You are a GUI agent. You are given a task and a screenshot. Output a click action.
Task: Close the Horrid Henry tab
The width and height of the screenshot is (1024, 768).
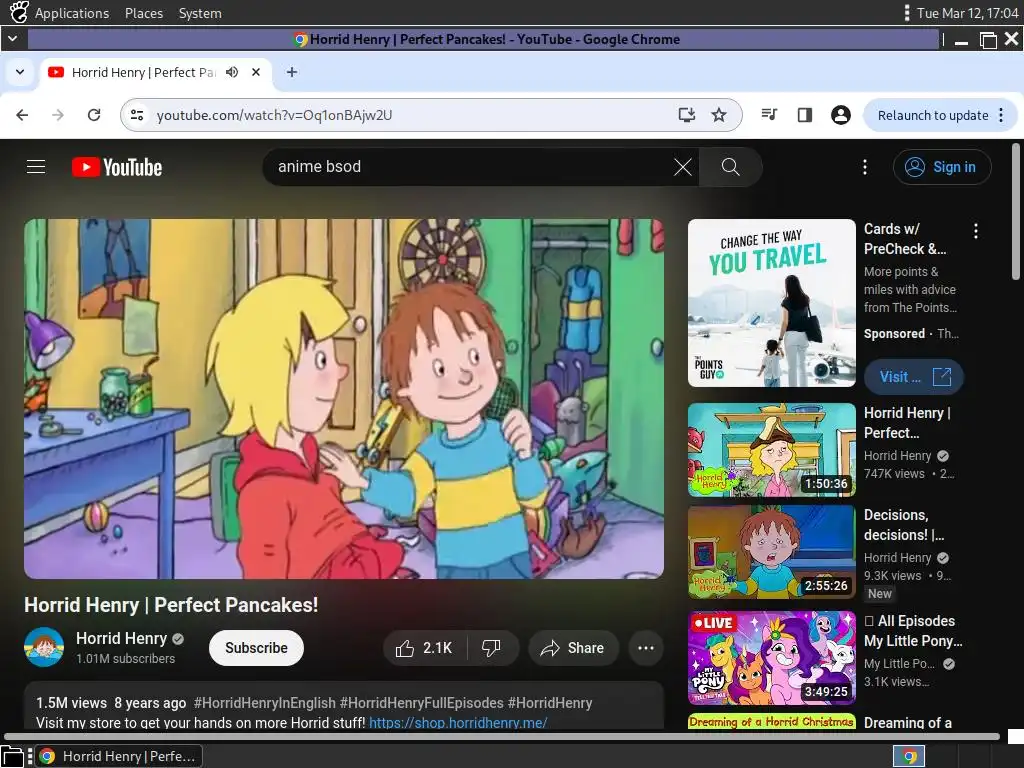pos(256,72)
